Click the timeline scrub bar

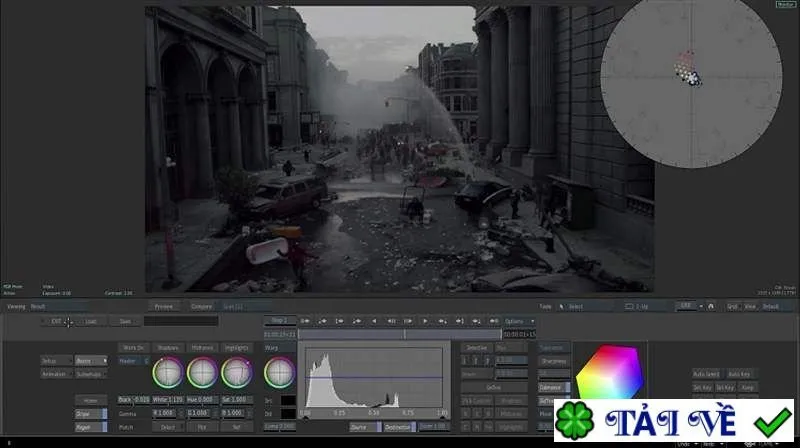[399, 334]
